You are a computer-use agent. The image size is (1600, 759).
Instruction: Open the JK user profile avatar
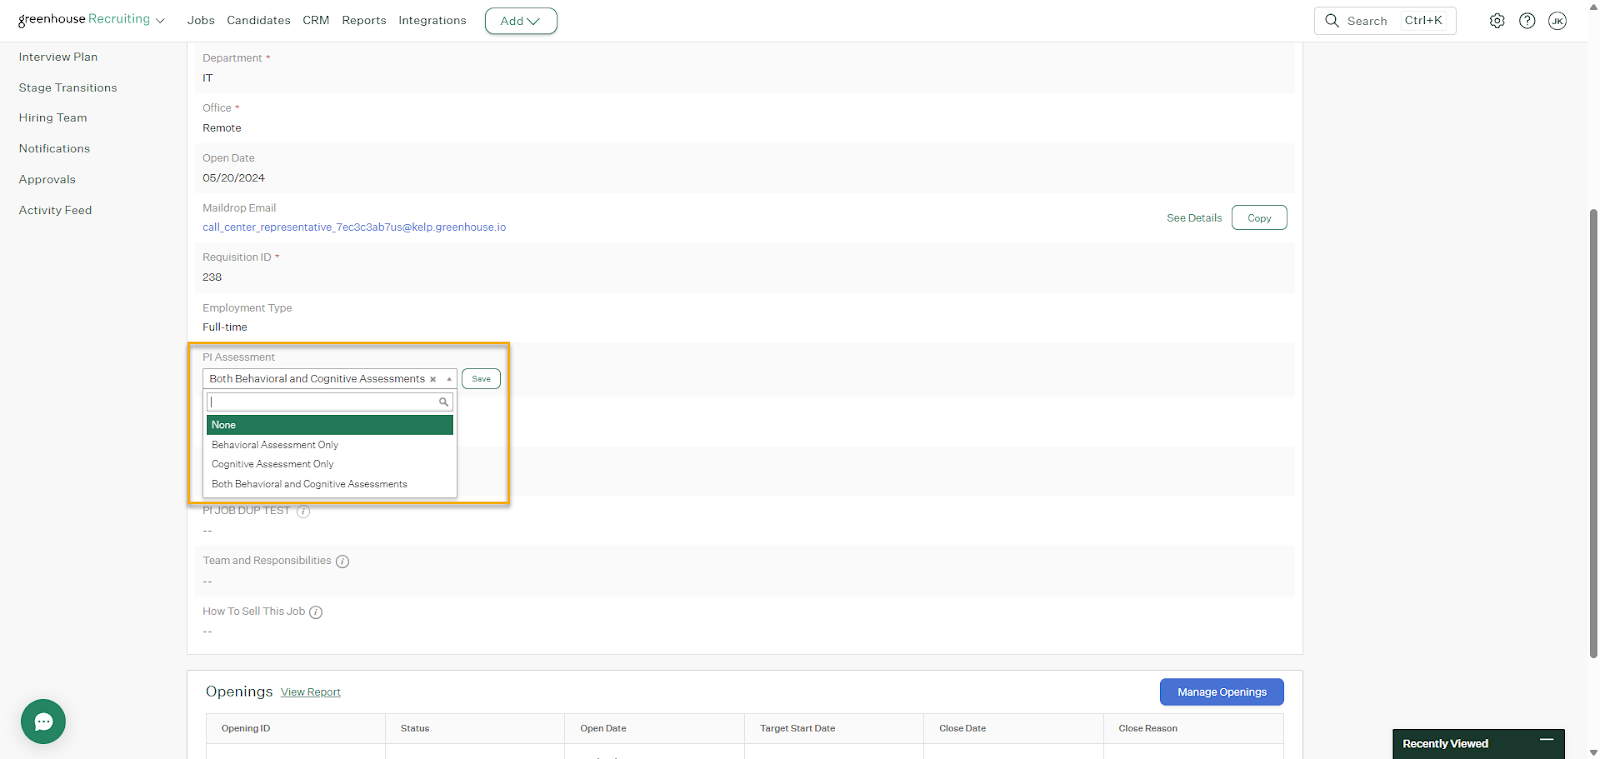coord(1557,21)
